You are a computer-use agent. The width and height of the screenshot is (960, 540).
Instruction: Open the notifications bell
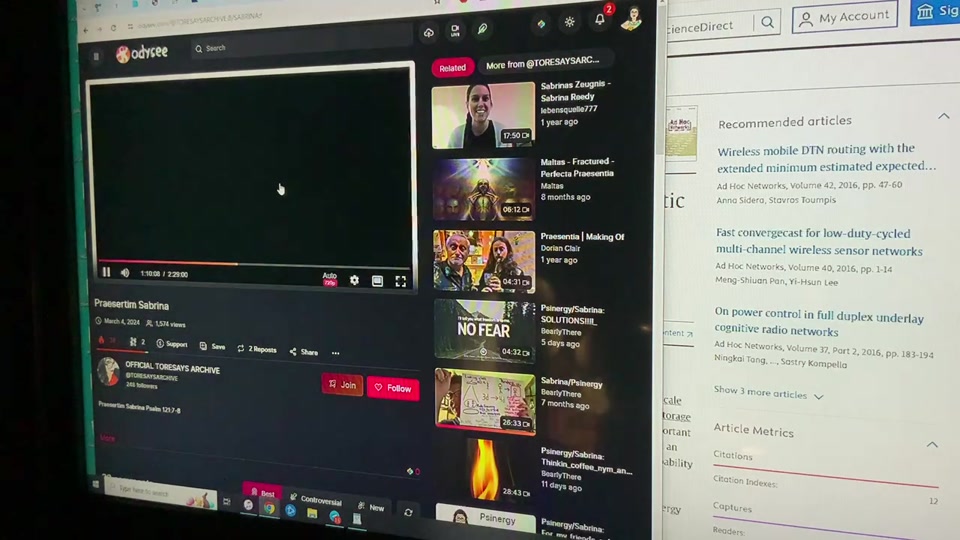click(x=600, y=19)
